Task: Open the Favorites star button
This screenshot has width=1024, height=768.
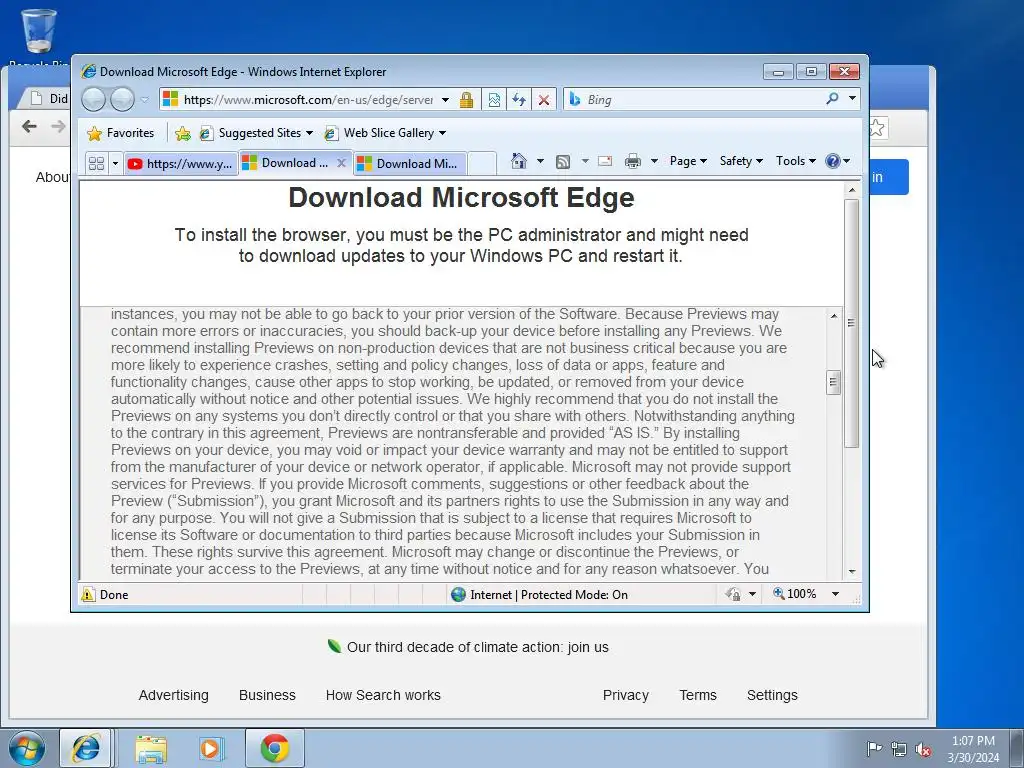Action: point(121,133)
